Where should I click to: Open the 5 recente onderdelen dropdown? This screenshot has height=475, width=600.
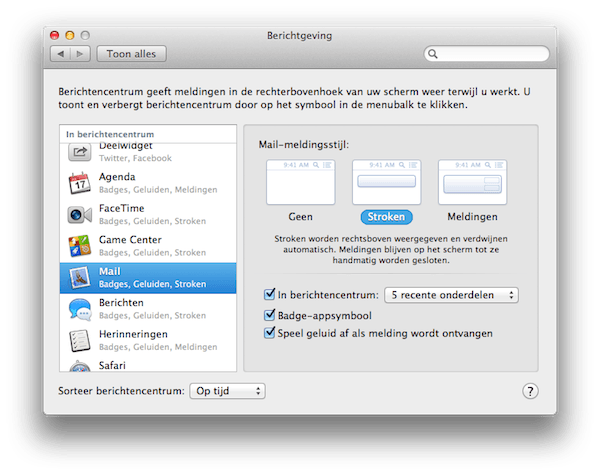pos(451,295)
